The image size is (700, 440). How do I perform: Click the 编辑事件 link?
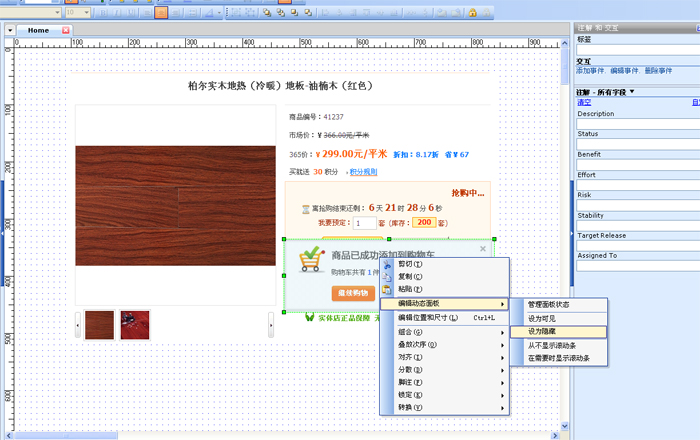[x=624, y=71]
